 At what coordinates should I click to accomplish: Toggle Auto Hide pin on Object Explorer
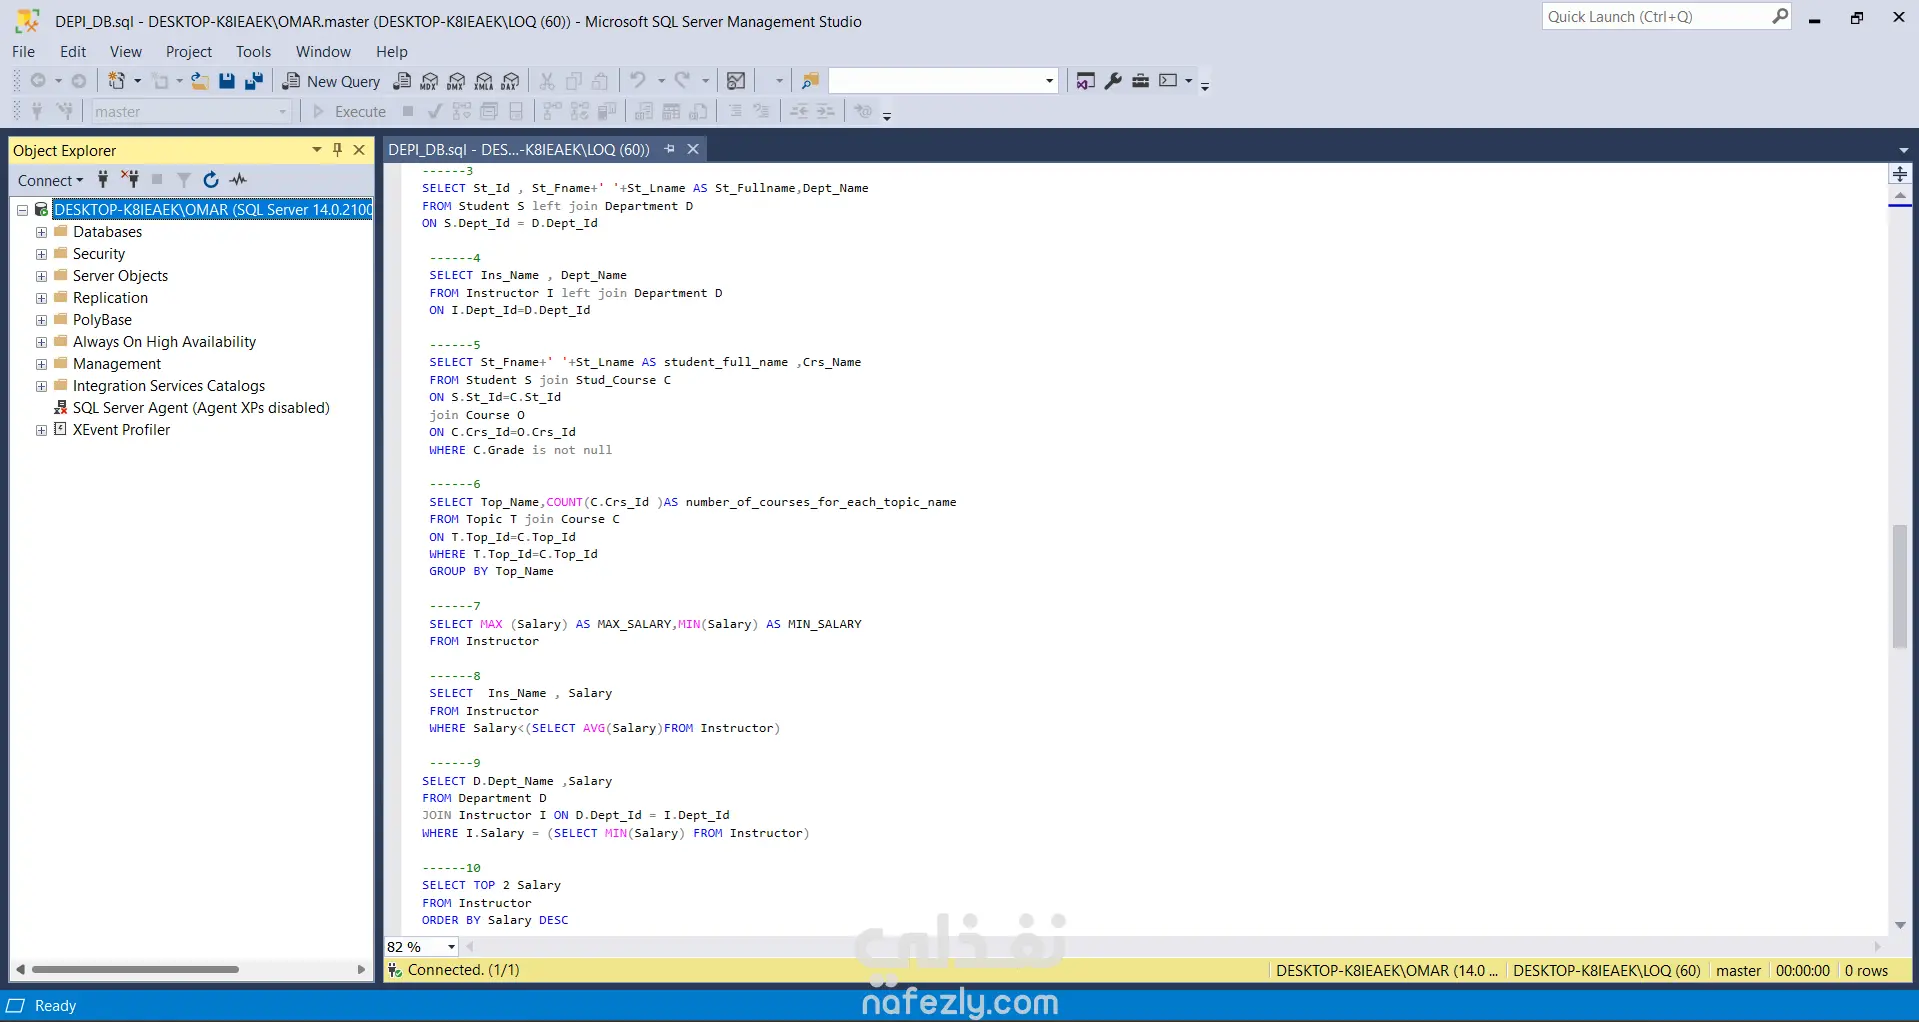pyautogui.click(x=338, y=150)
